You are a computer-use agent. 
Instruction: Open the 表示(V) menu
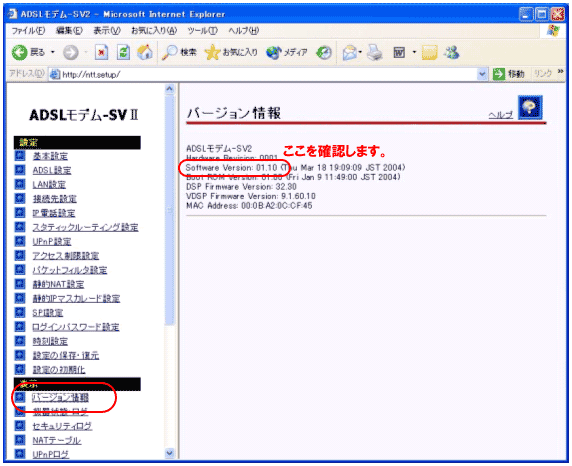pyautogui.click(x=107, y=31)
